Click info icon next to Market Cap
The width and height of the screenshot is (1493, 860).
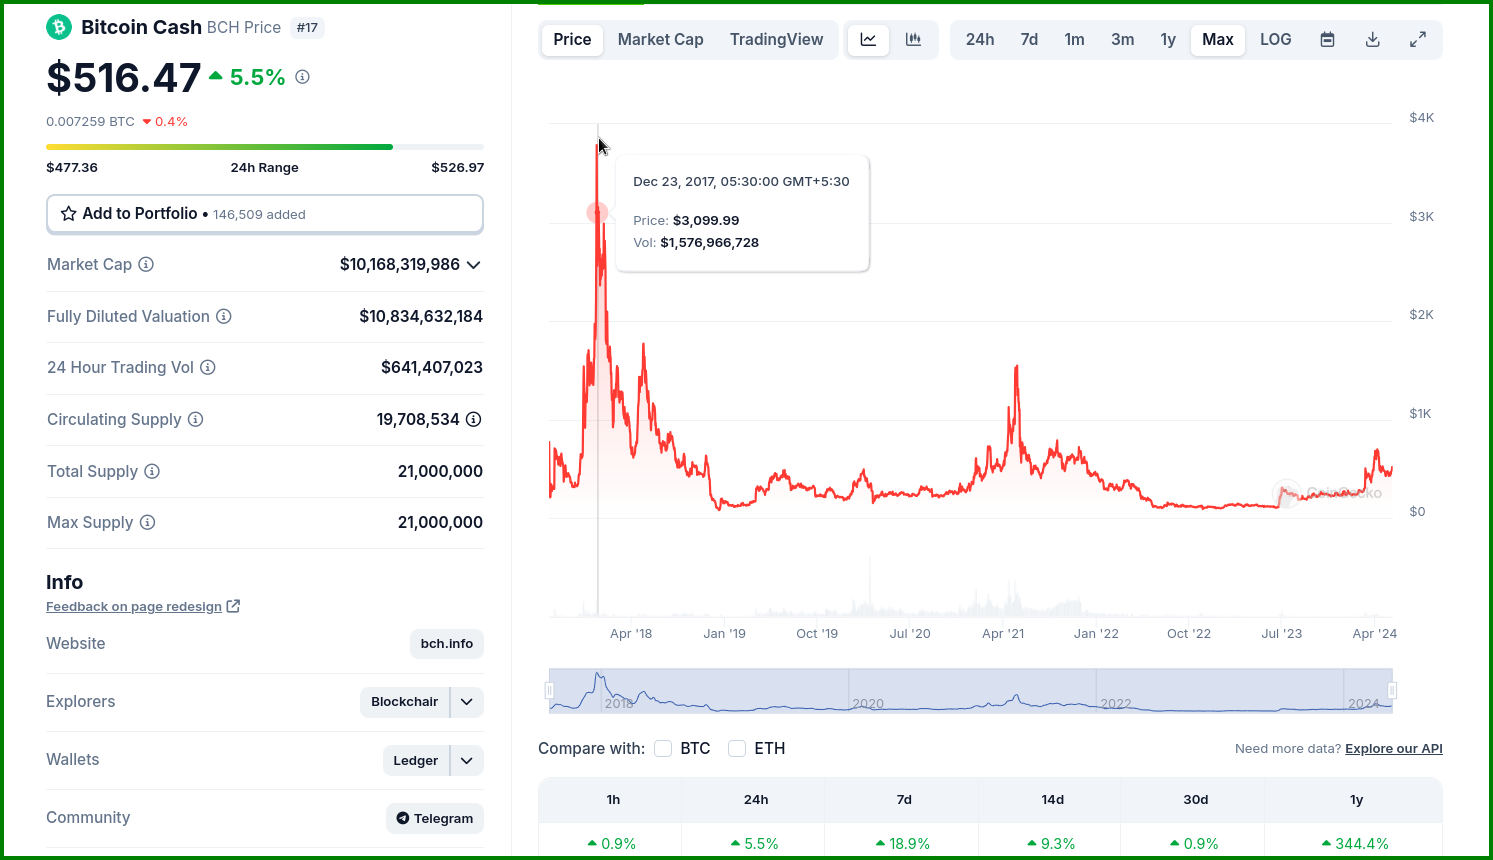pos(146,264)
